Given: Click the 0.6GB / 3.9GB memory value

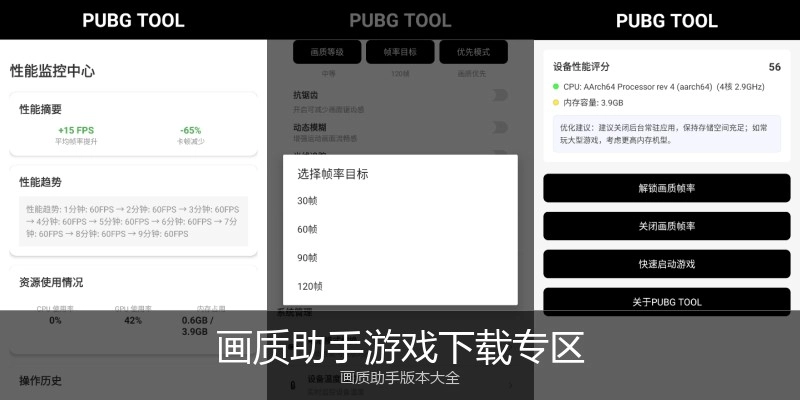Looking at the screenshot, I should [x=197, y=326].
